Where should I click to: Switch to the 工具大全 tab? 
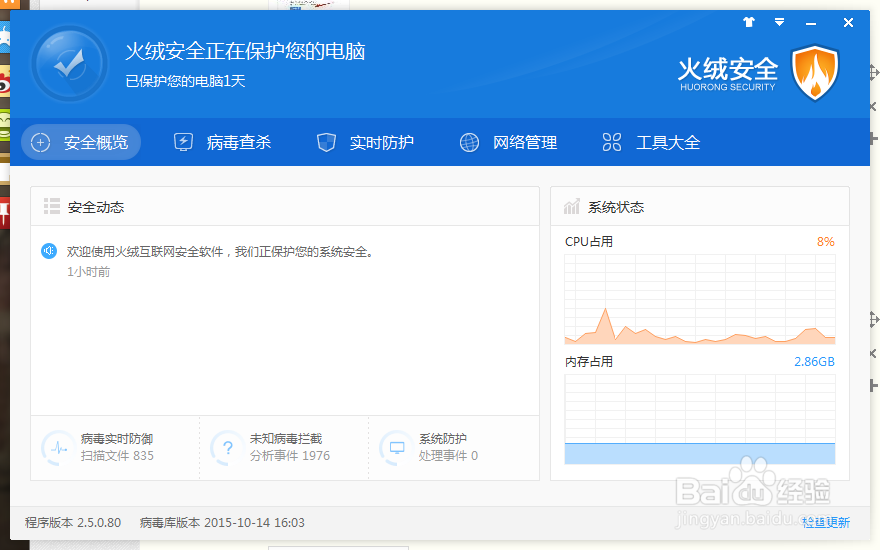pos(651,143)
